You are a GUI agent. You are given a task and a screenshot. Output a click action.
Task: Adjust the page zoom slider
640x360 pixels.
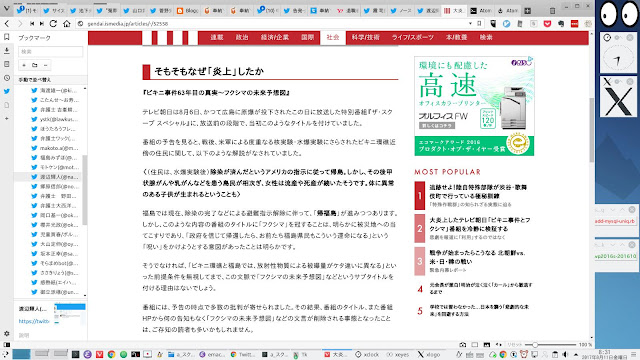550,345
